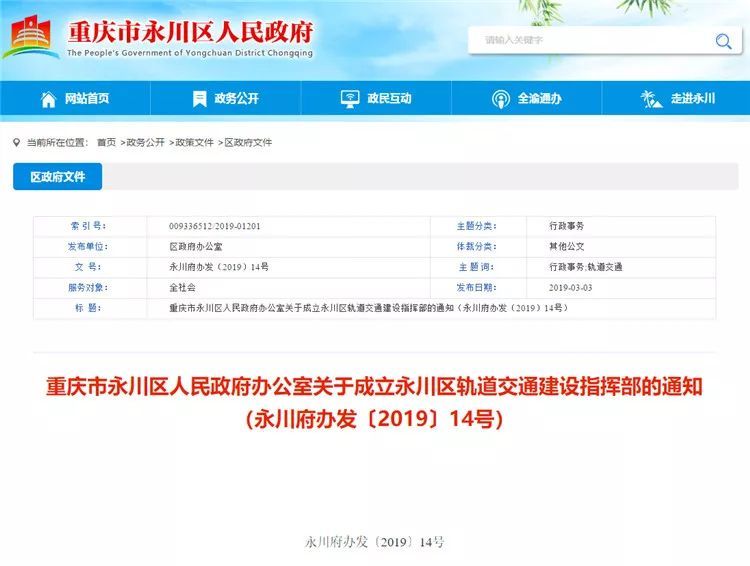Open the 走进永川 navigation item

(x=676, y=99)
